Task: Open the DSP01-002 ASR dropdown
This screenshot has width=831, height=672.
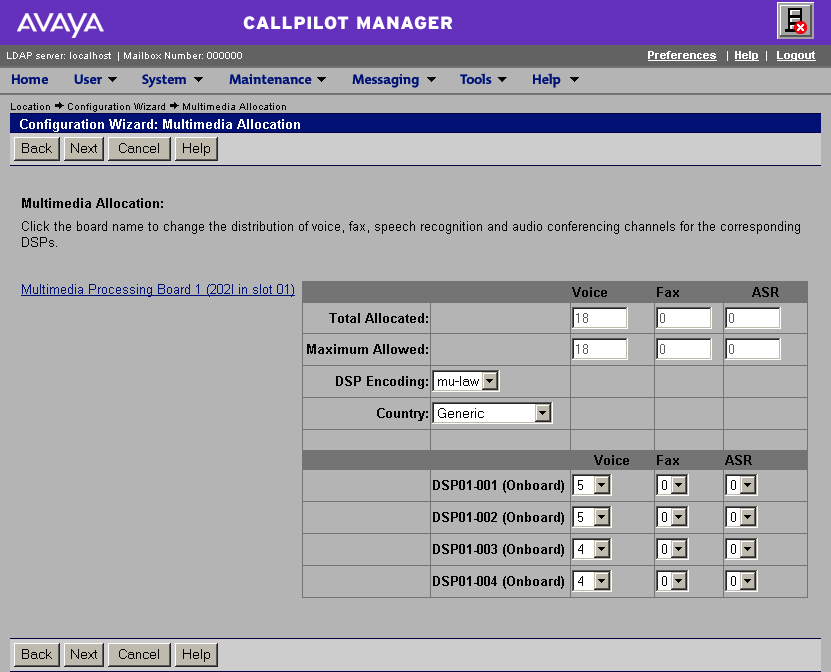Action: (x=741, y=517)
